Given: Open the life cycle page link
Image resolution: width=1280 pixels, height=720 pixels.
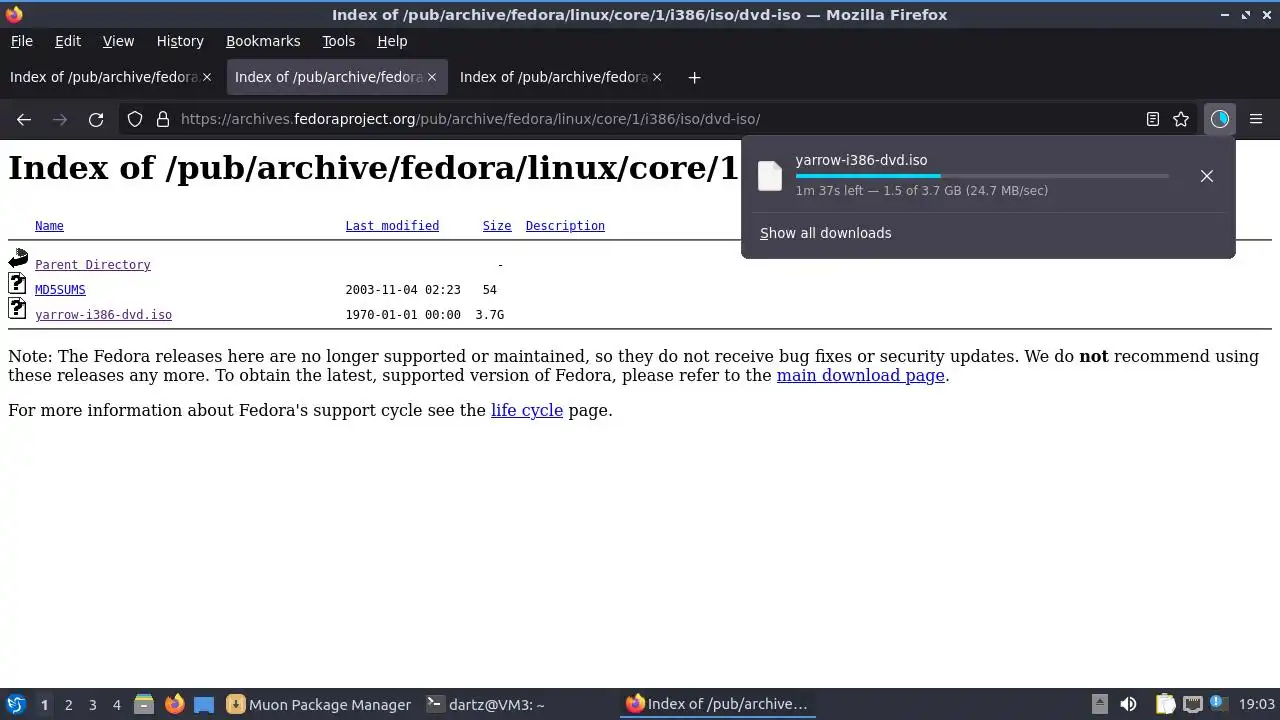Looking at the screenshot, I should pos(527,410).
